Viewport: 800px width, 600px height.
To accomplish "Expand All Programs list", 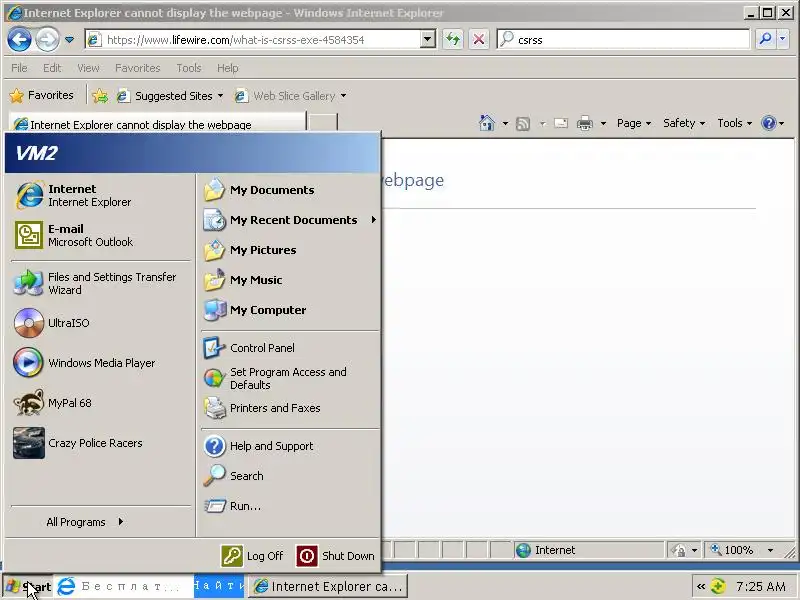I will tap(85, 522).
